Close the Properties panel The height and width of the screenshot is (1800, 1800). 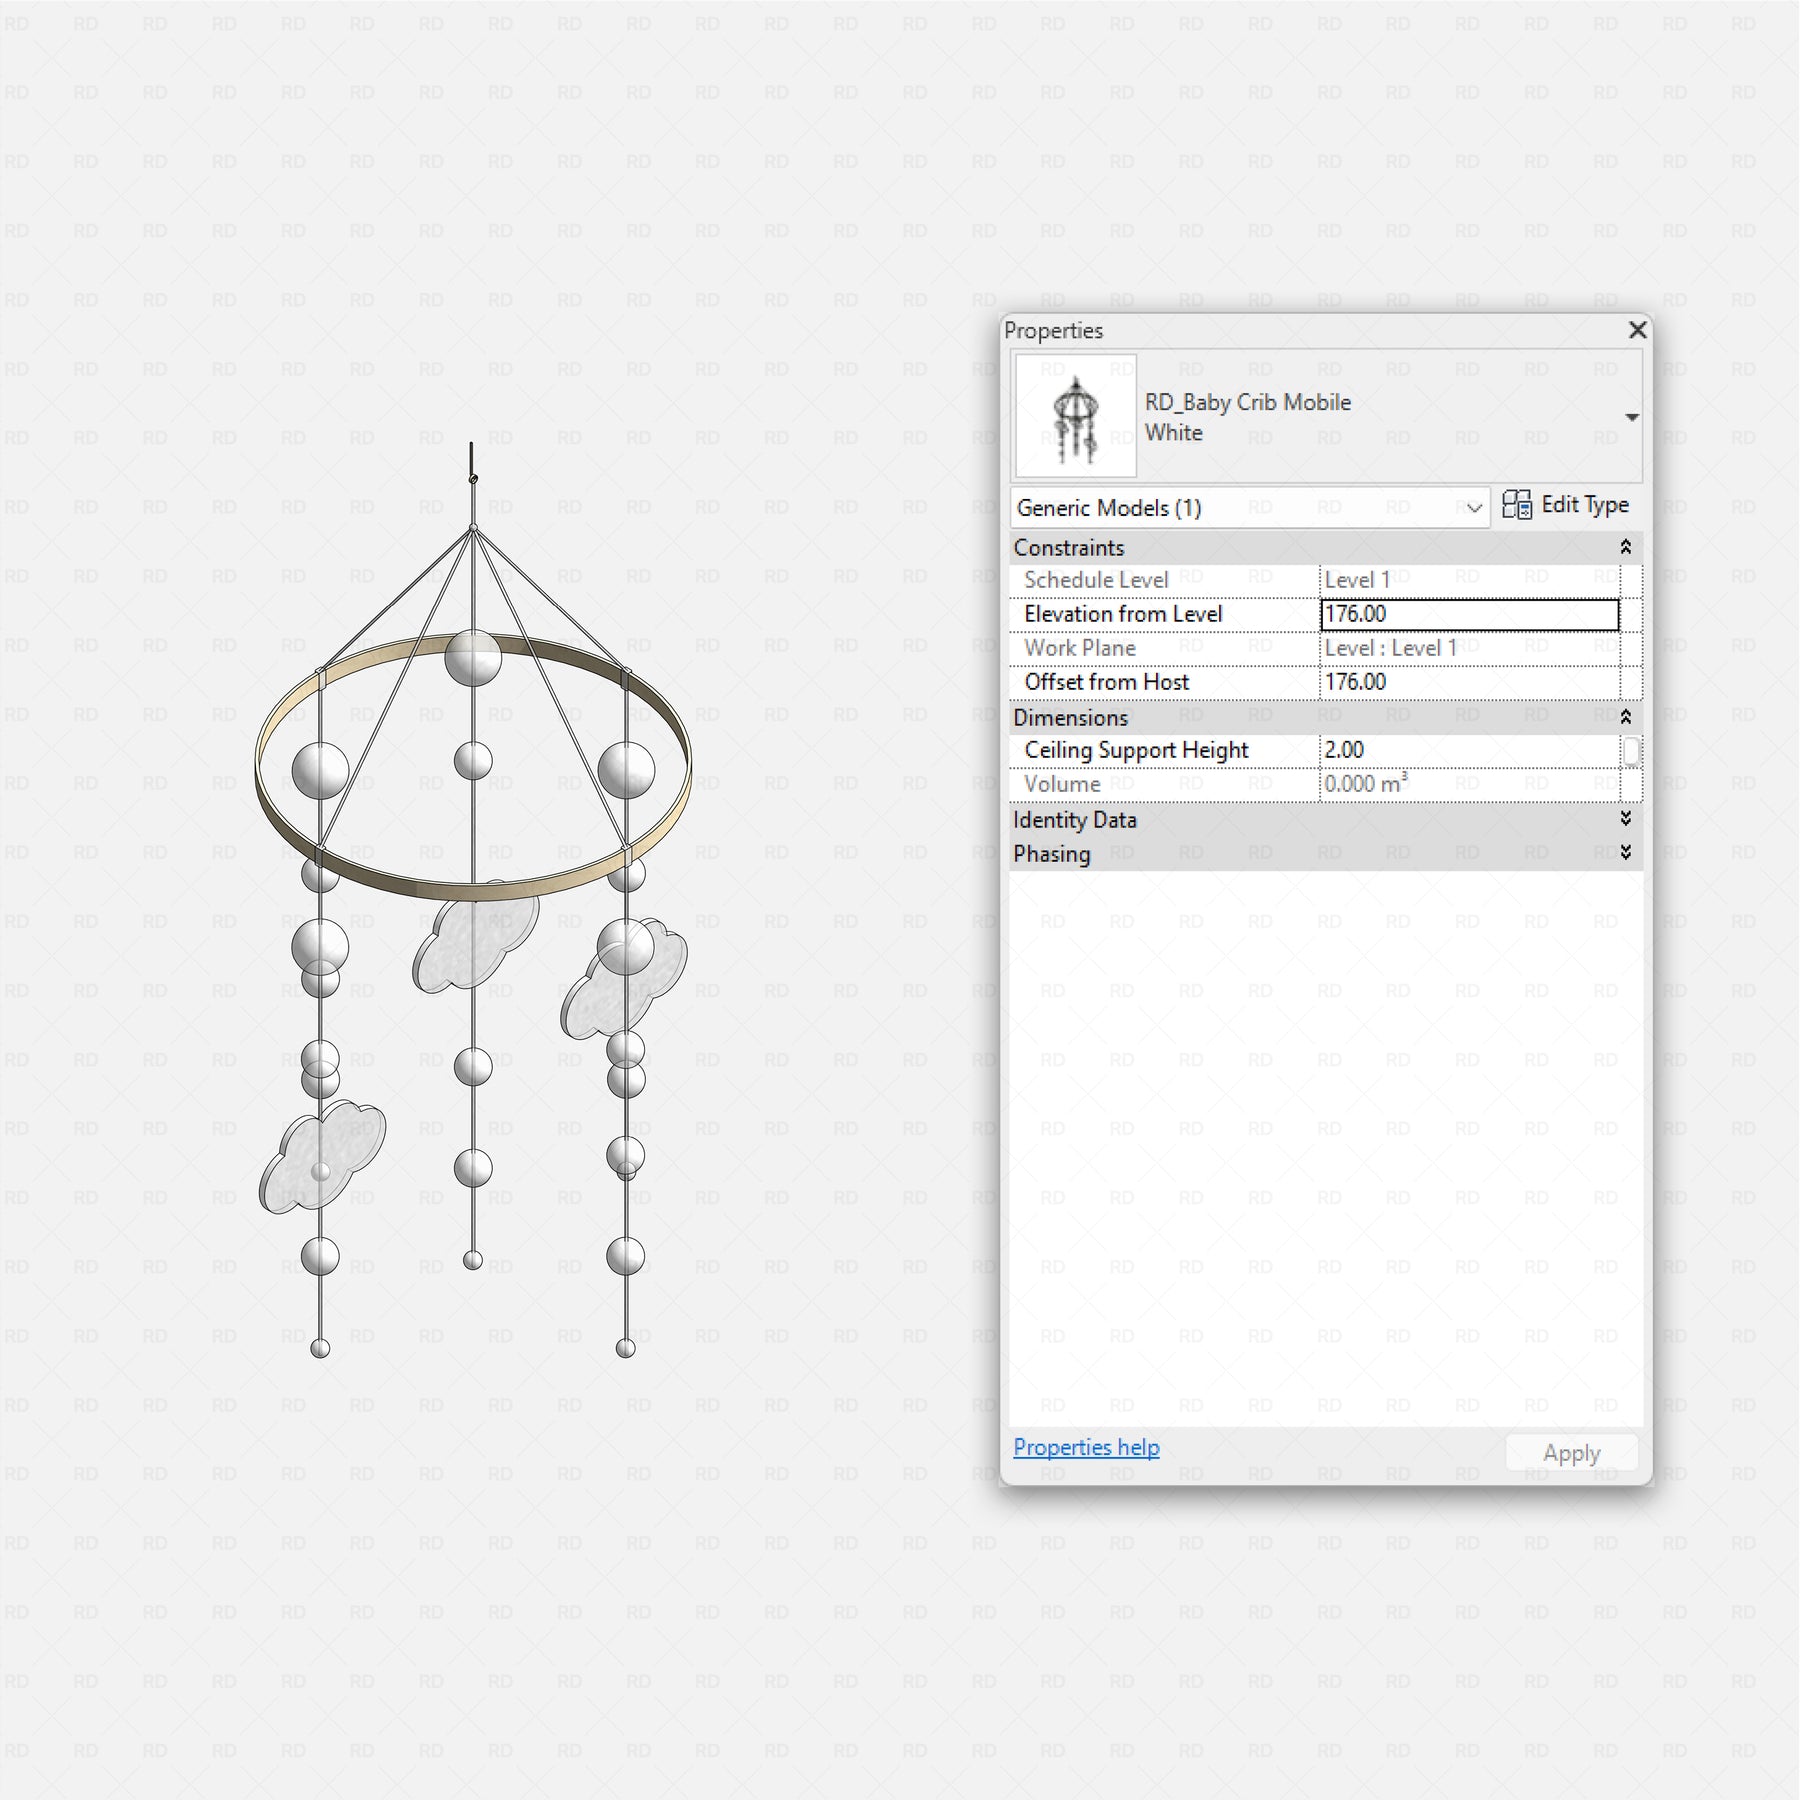[1637, 330]
